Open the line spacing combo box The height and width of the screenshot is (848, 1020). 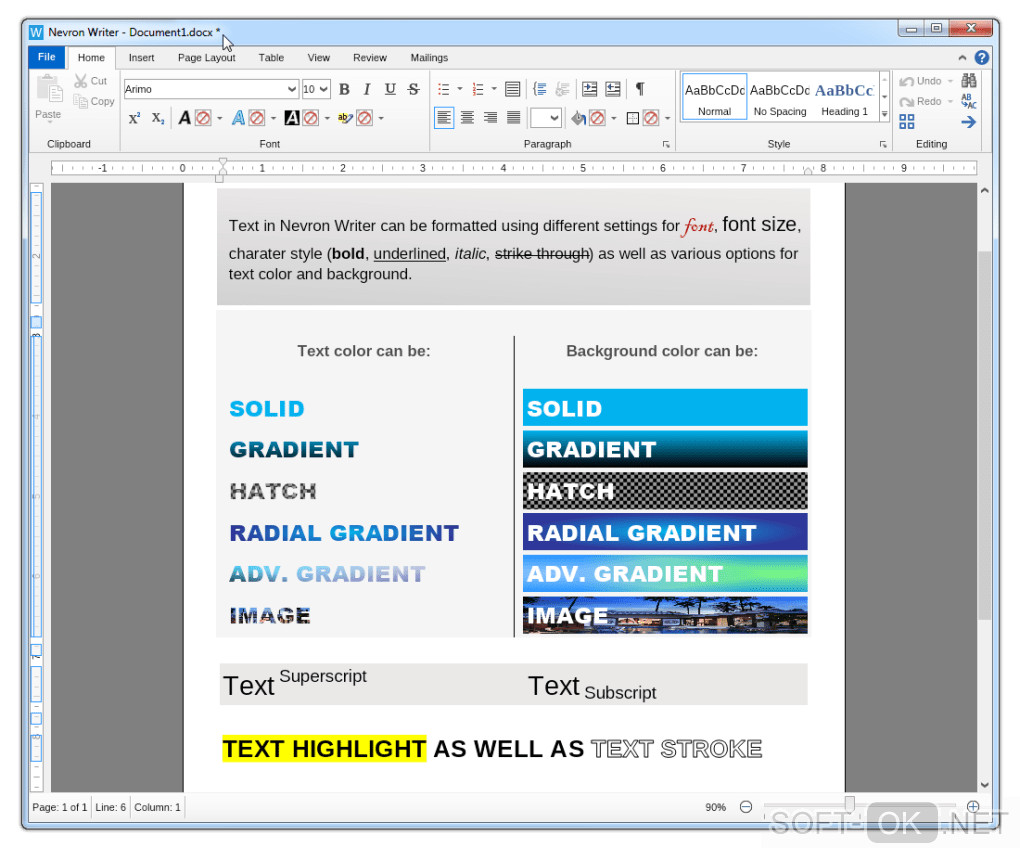(x=545, y=118)
